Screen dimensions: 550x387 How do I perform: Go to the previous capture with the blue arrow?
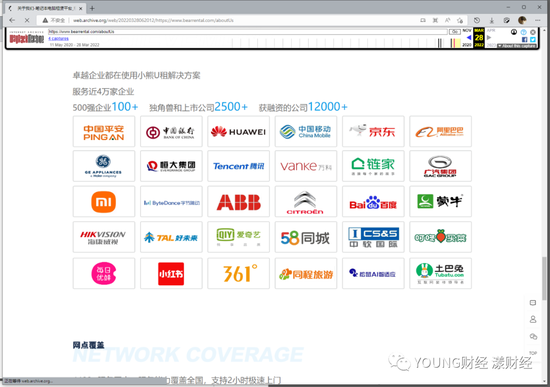[469, 38]
